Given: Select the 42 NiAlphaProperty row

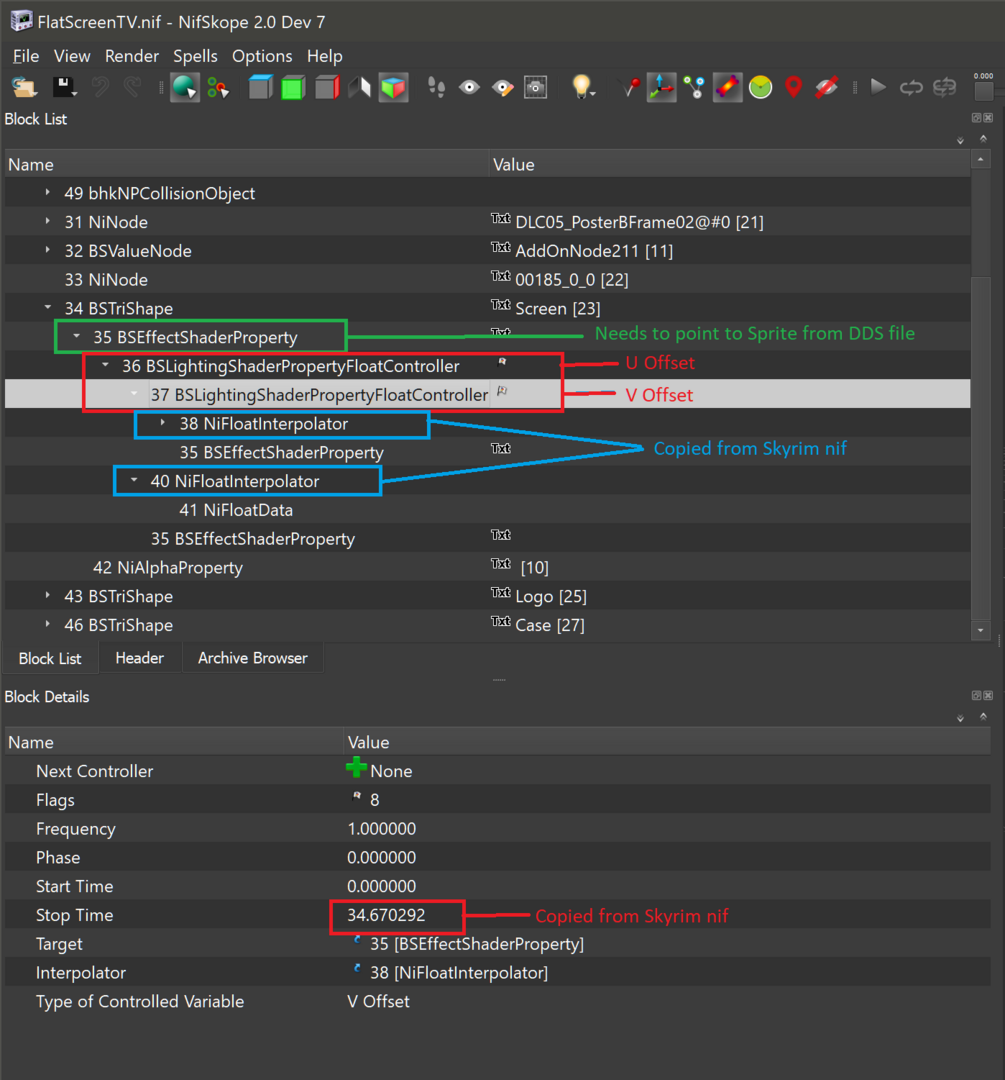Looking at the screenshot, I should tap(488, 568).
